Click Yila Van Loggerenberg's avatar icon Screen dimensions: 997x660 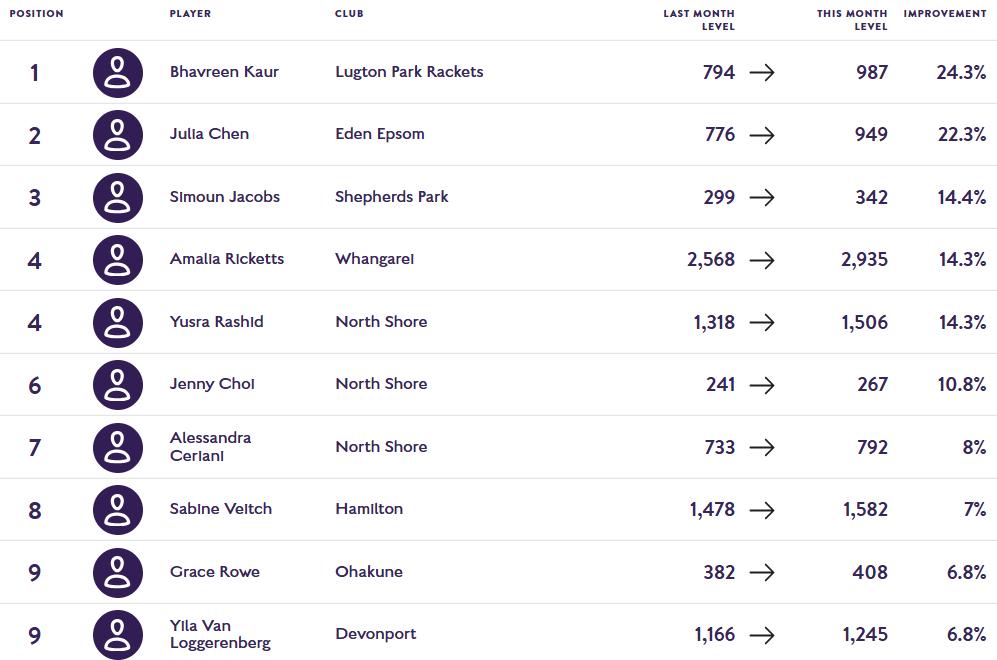[118, 634]
